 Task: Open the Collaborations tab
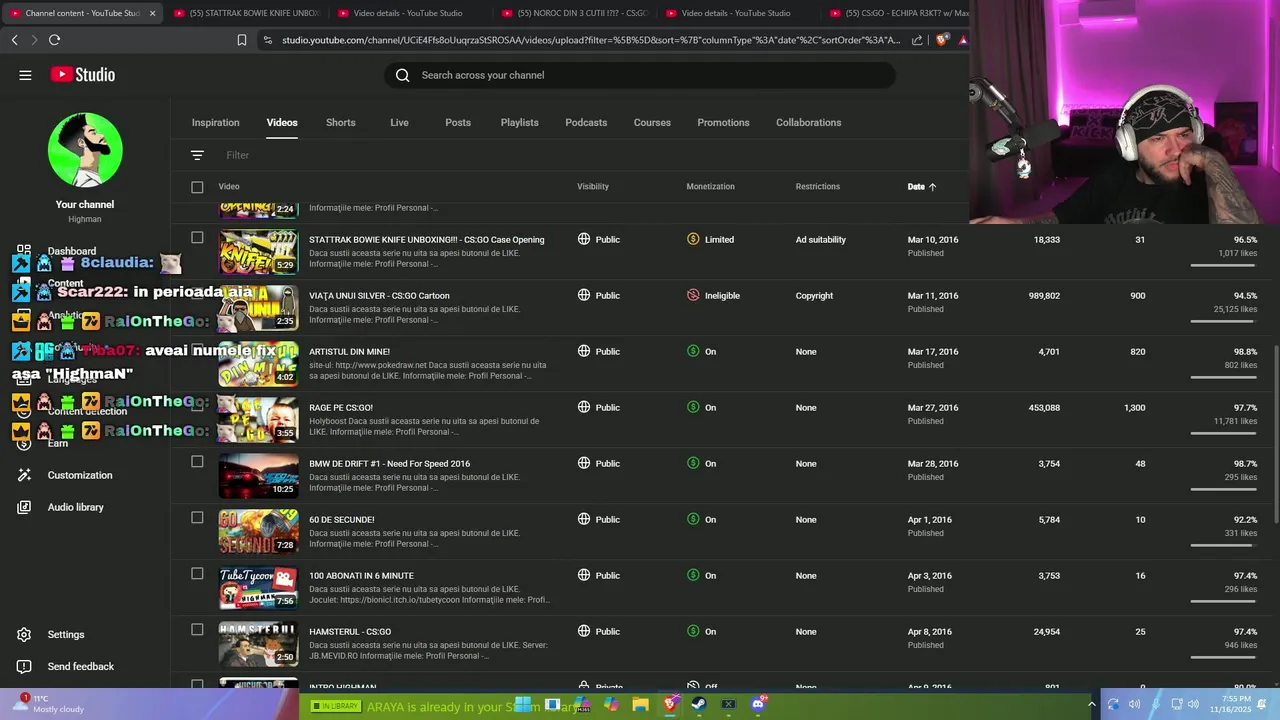pyautogui.click(x=808, y=122)
